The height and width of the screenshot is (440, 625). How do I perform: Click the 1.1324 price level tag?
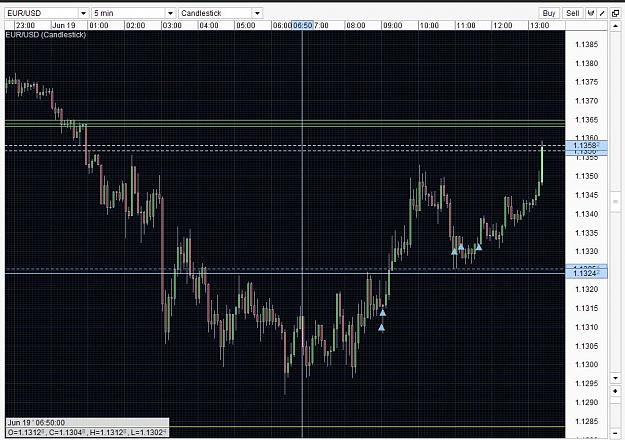click(x=586, y=273)
